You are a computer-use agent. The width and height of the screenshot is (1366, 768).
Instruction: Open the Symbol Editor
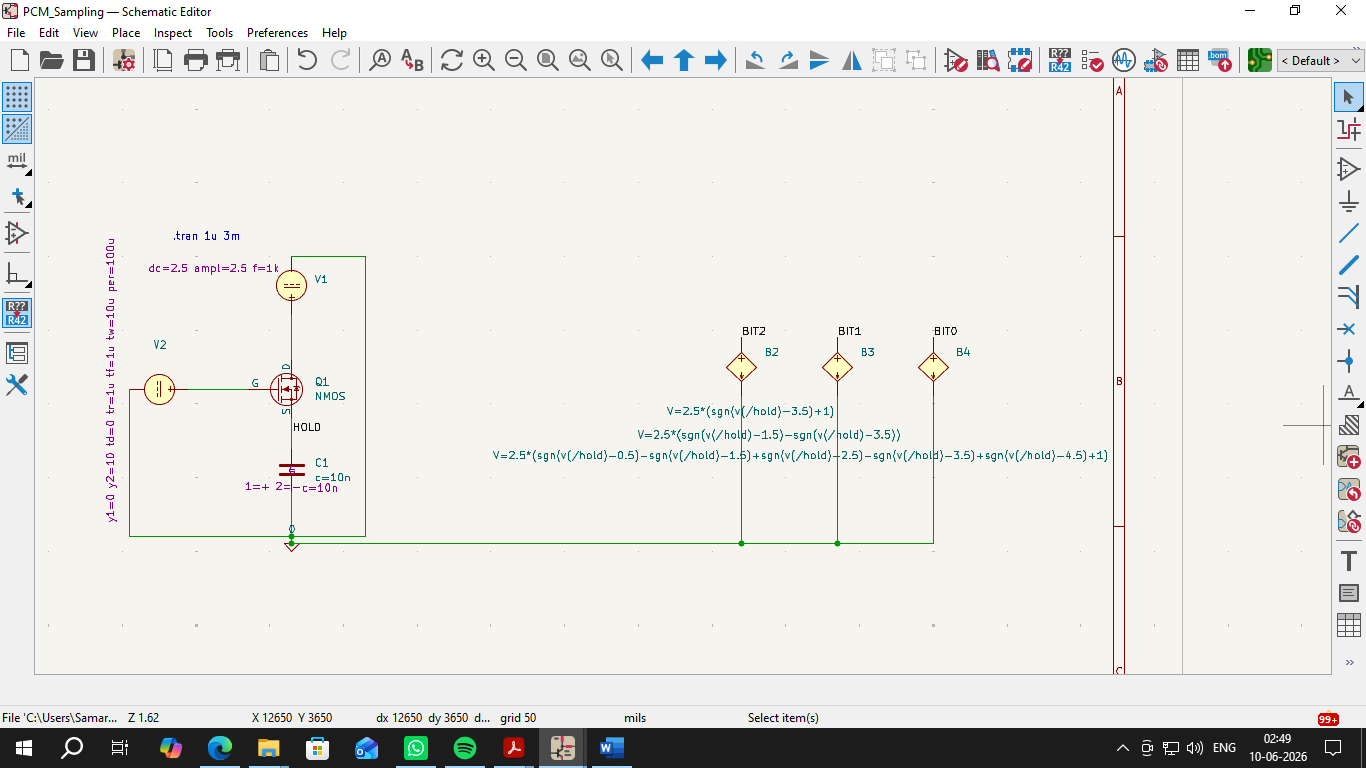(956, 60)
